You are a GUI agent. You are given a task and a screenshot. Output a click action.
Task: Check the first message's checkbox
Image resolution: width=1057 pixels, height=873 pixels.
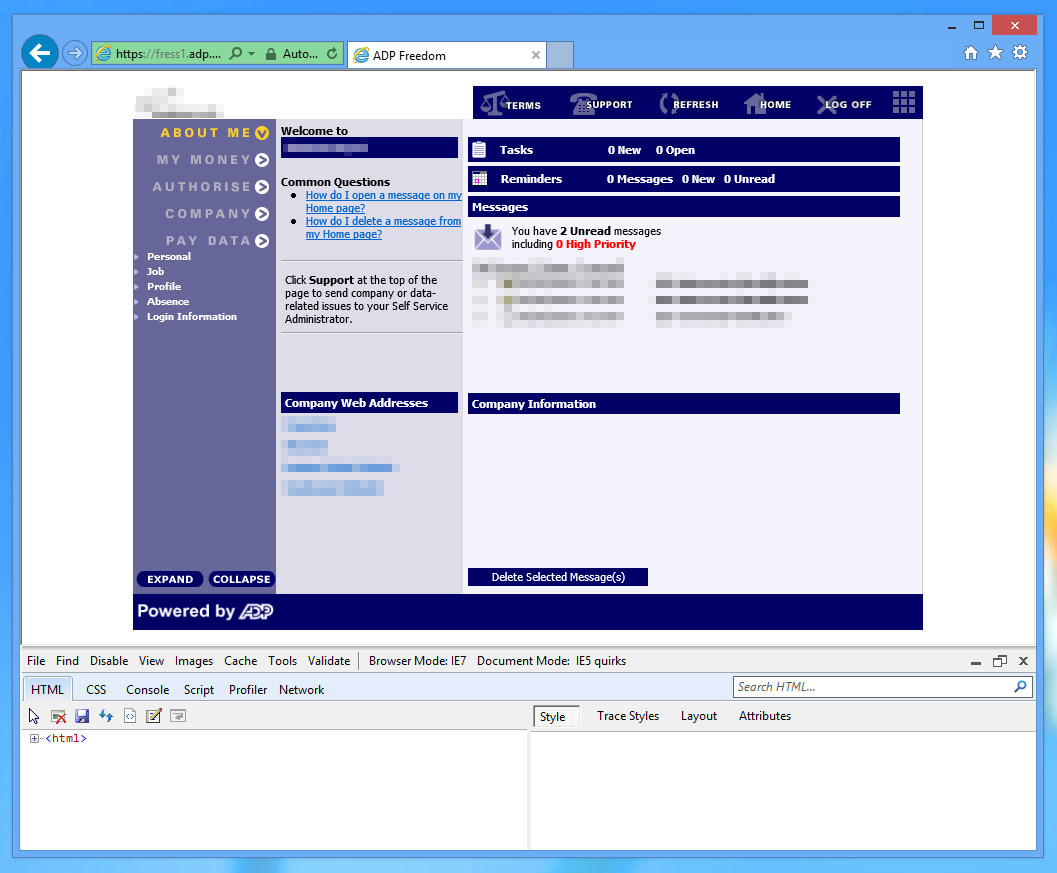pyautogui.click(x=479, y=282)
